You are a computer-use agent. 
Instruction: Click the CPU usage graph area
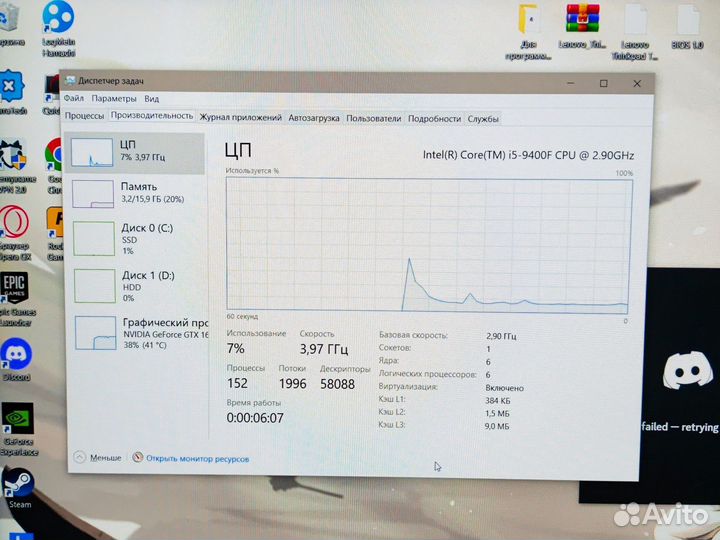tap(429, 245)
